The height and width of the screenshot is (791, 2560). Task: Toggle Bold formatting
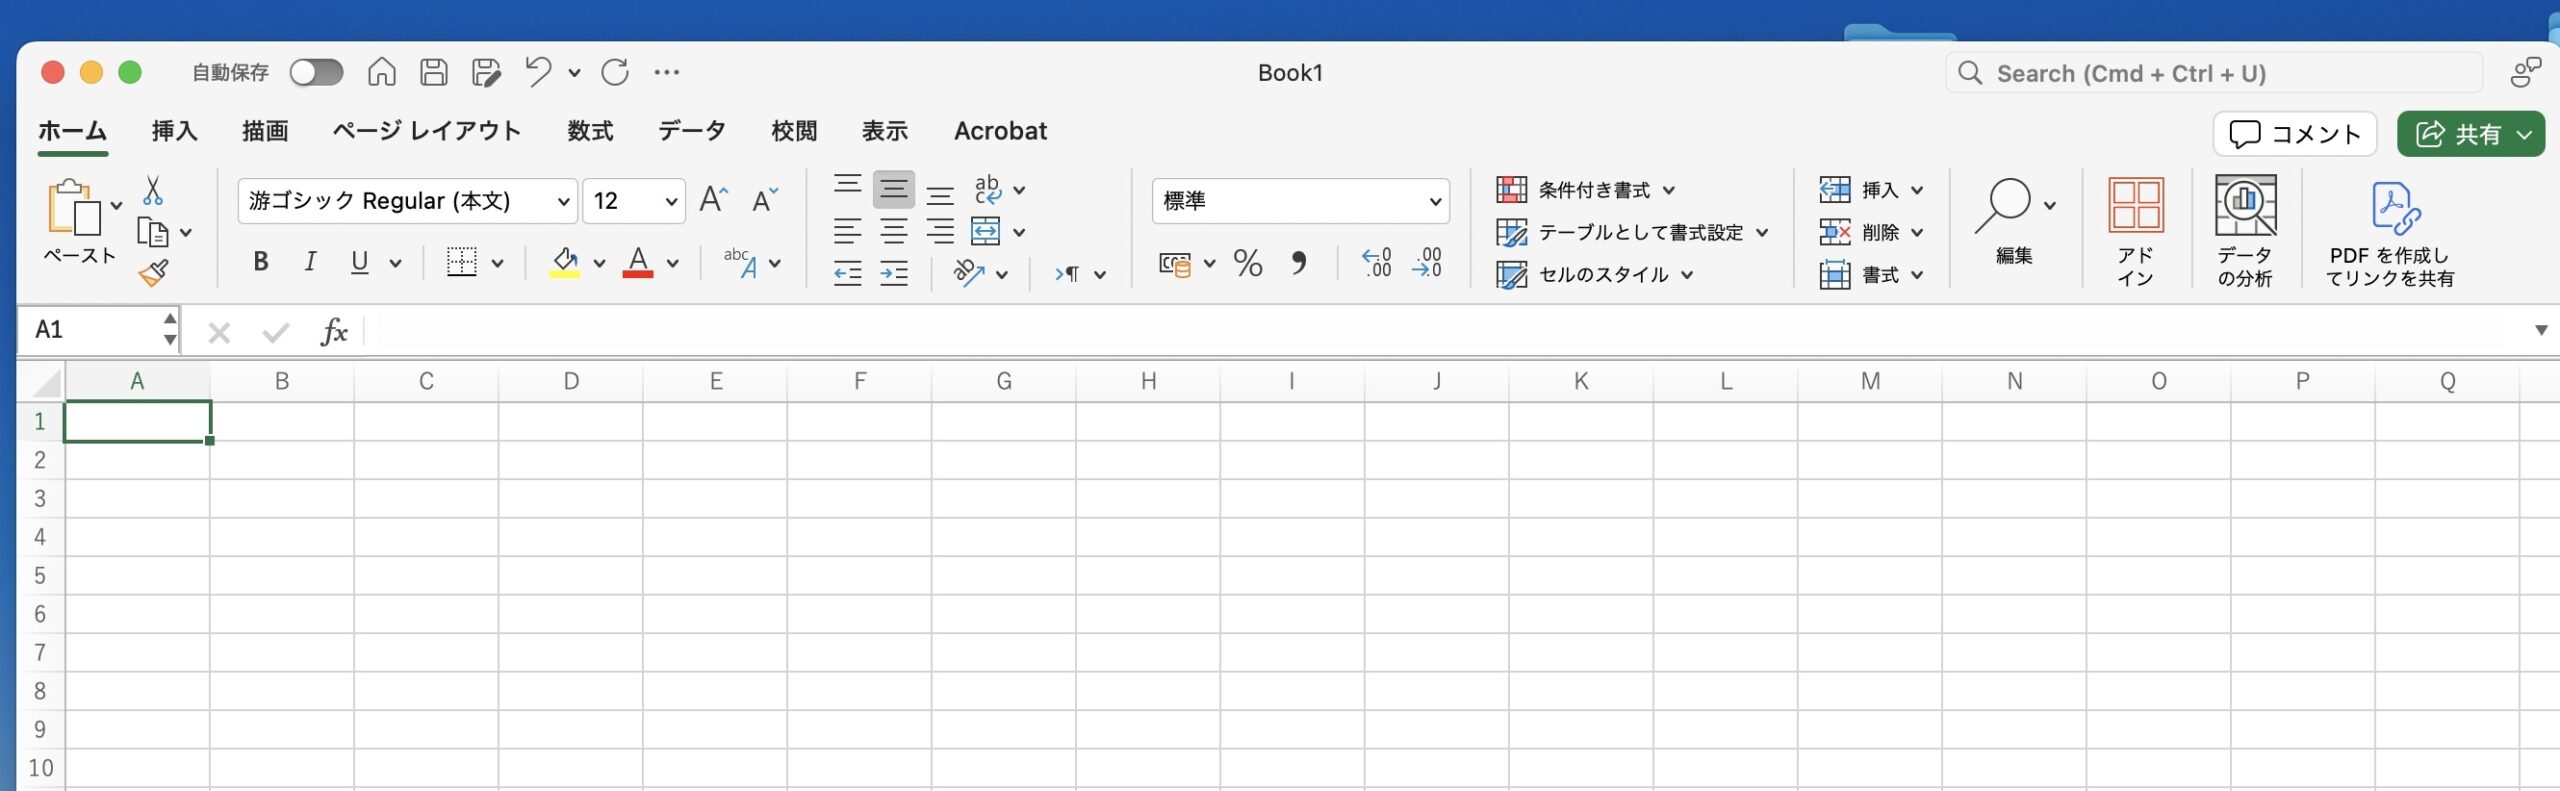pos(261,262)
